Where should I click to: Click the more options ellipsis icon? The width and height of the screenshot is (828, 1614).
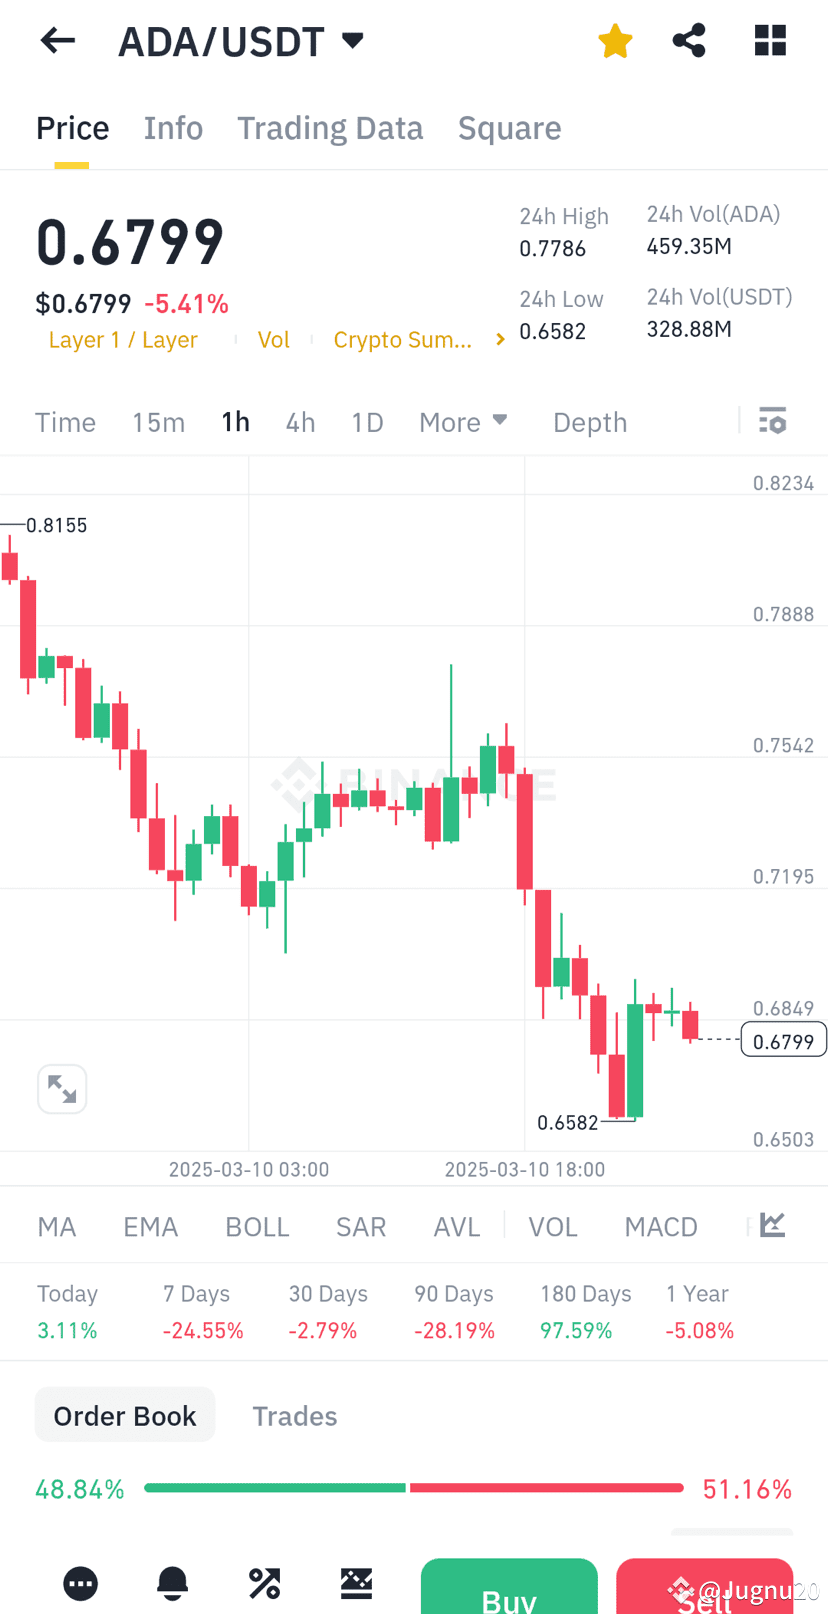coord(80,1583)
